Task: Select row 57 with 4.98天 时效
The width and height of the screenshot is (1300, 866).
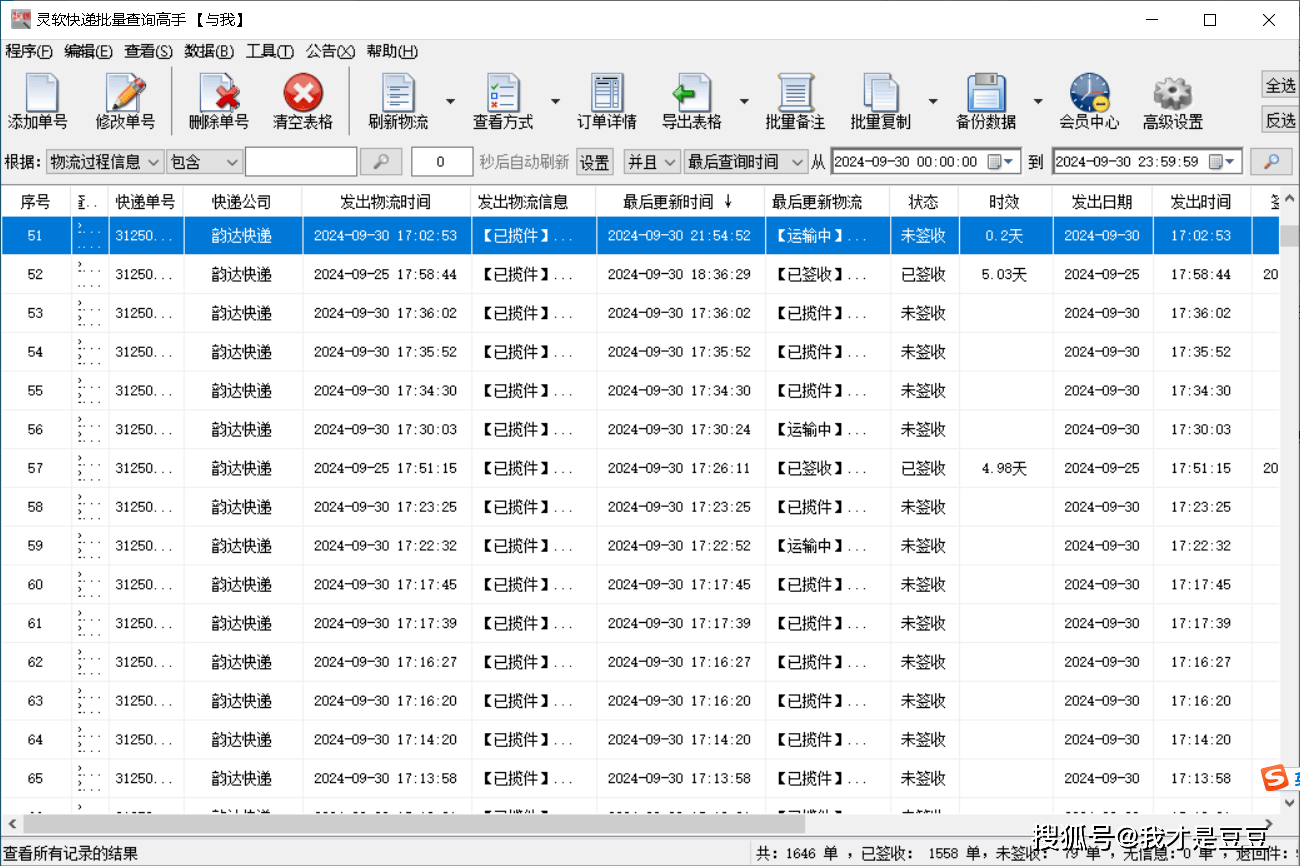Action: coord(640,468)
